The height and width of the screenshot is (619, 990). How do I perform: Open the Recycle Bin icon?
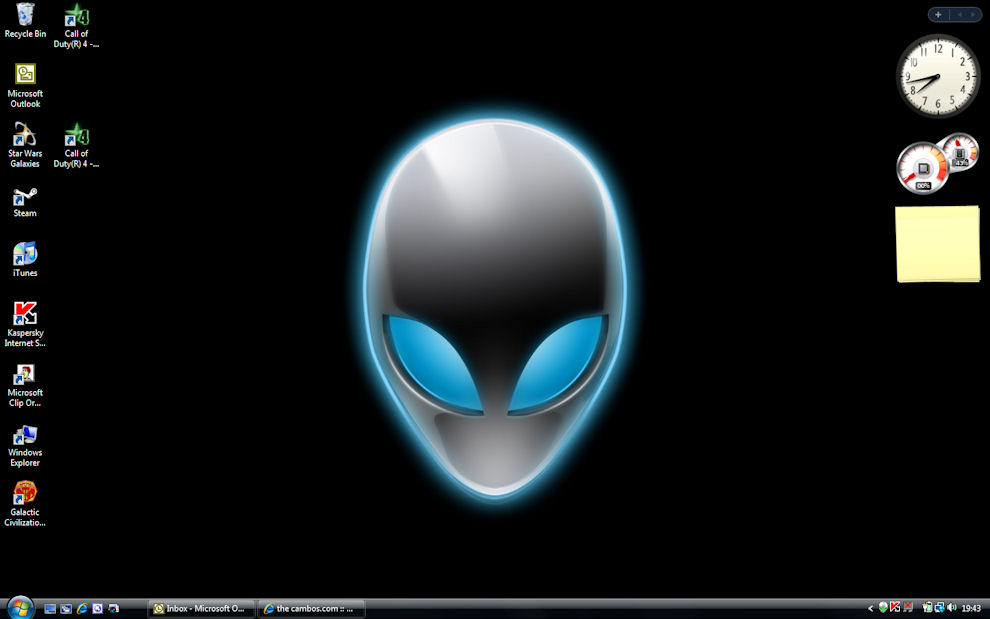point(25,21)
